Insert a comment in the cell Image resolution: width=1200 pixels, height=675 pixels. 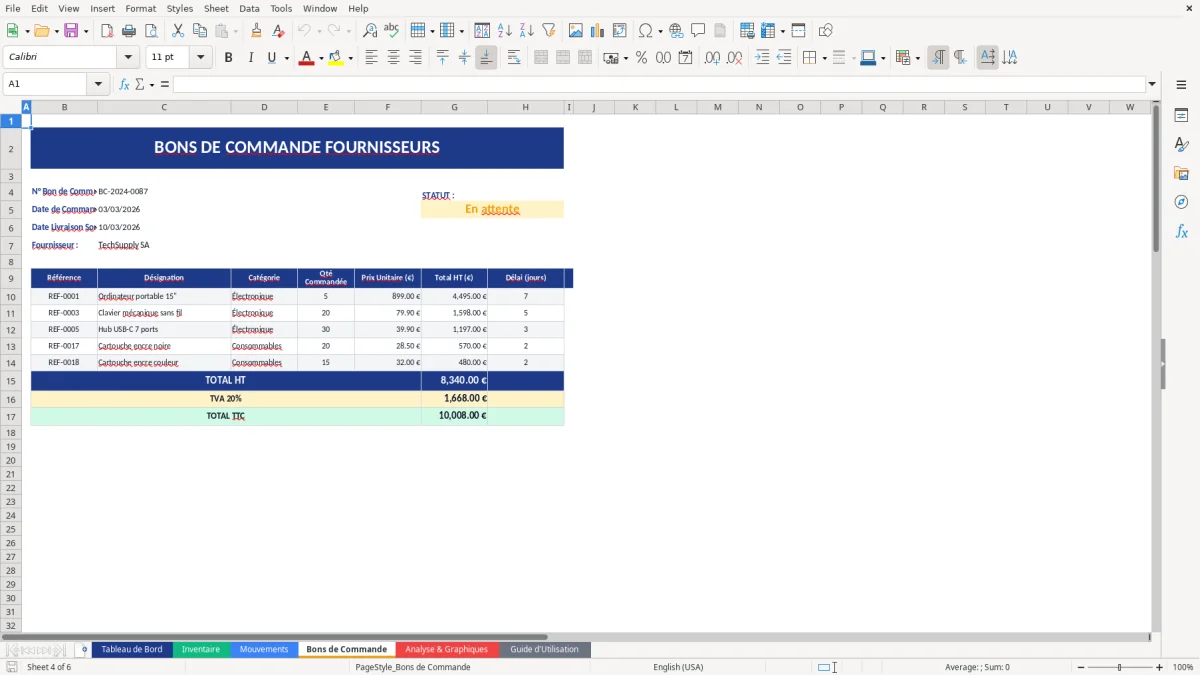tap(699, 30)
